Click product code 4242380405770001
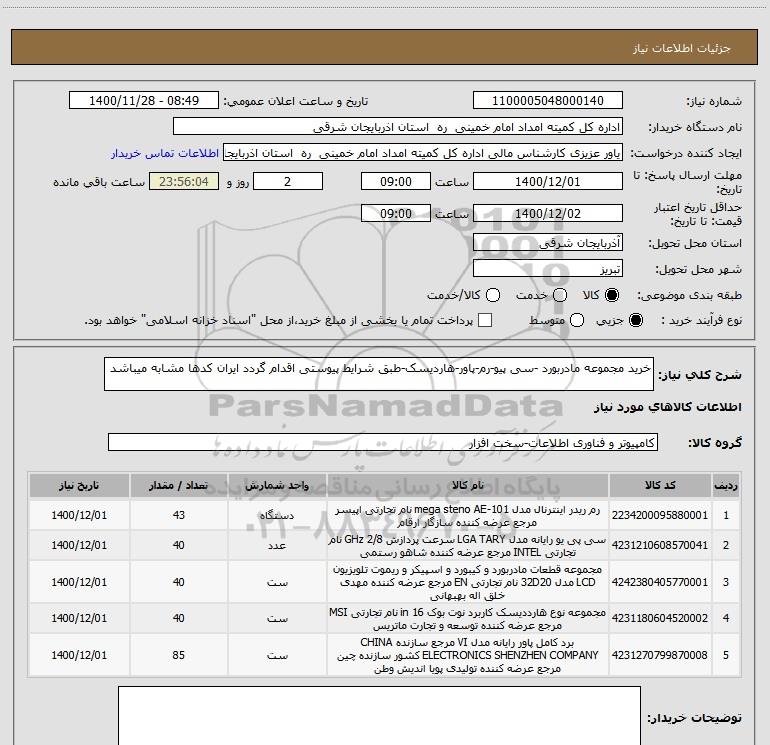This screenshot has height=745, width=770. (x=660, y=582)
